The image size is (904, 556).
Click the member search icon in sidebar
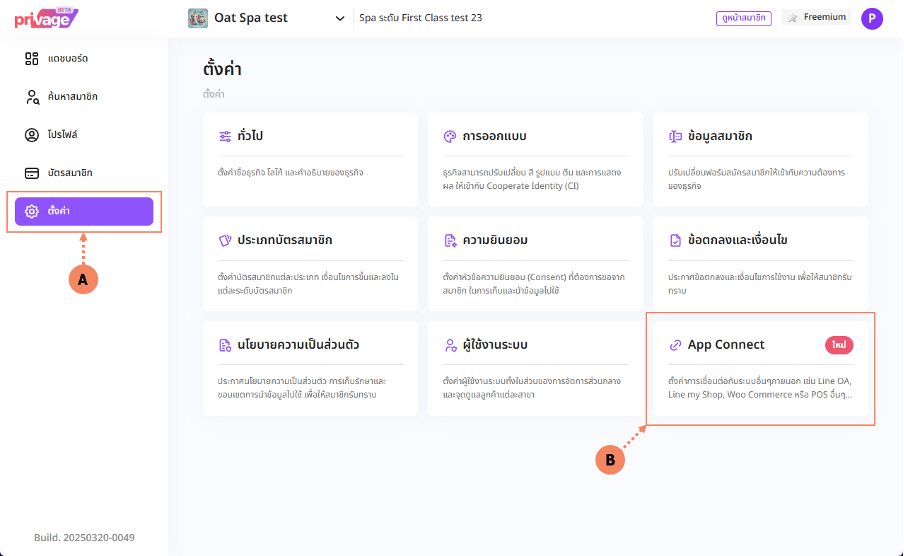coord(32,97)
